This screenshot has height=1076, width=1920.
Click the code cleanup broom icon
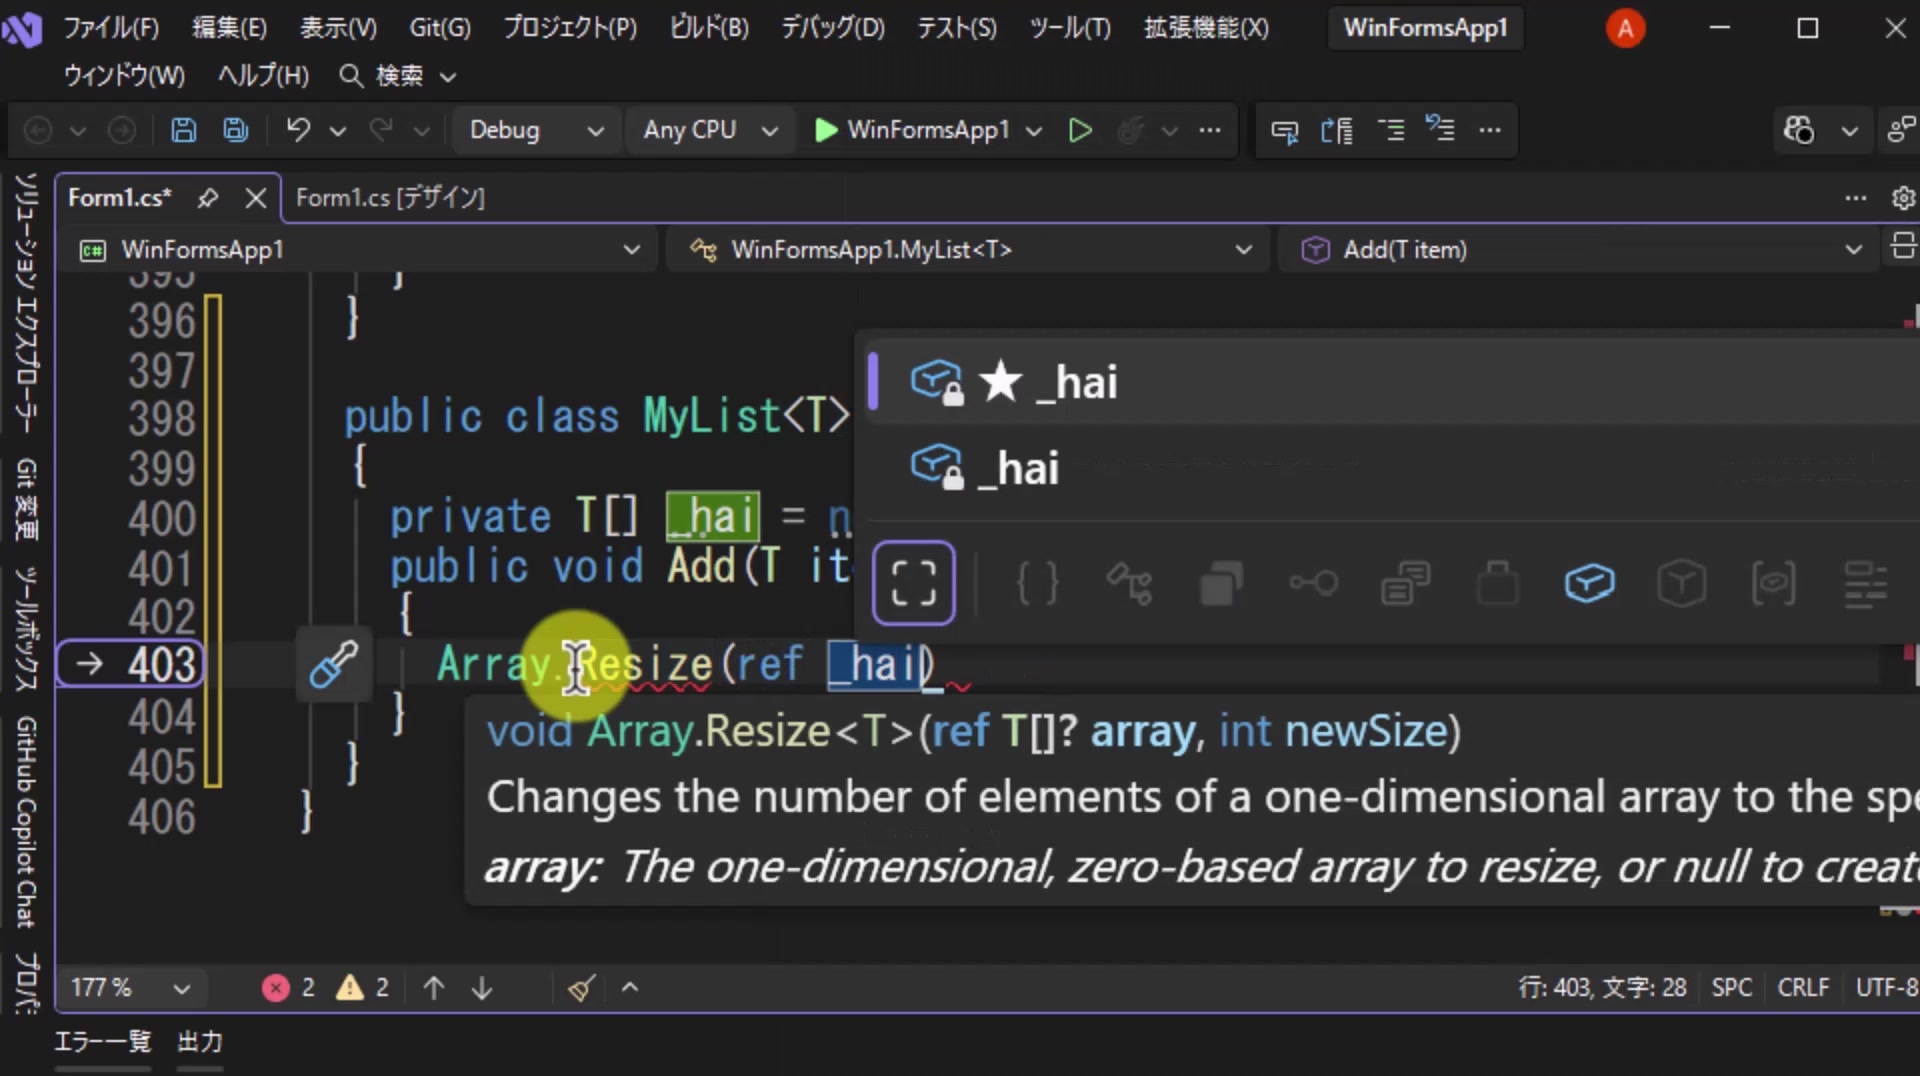tap(581, 988)
